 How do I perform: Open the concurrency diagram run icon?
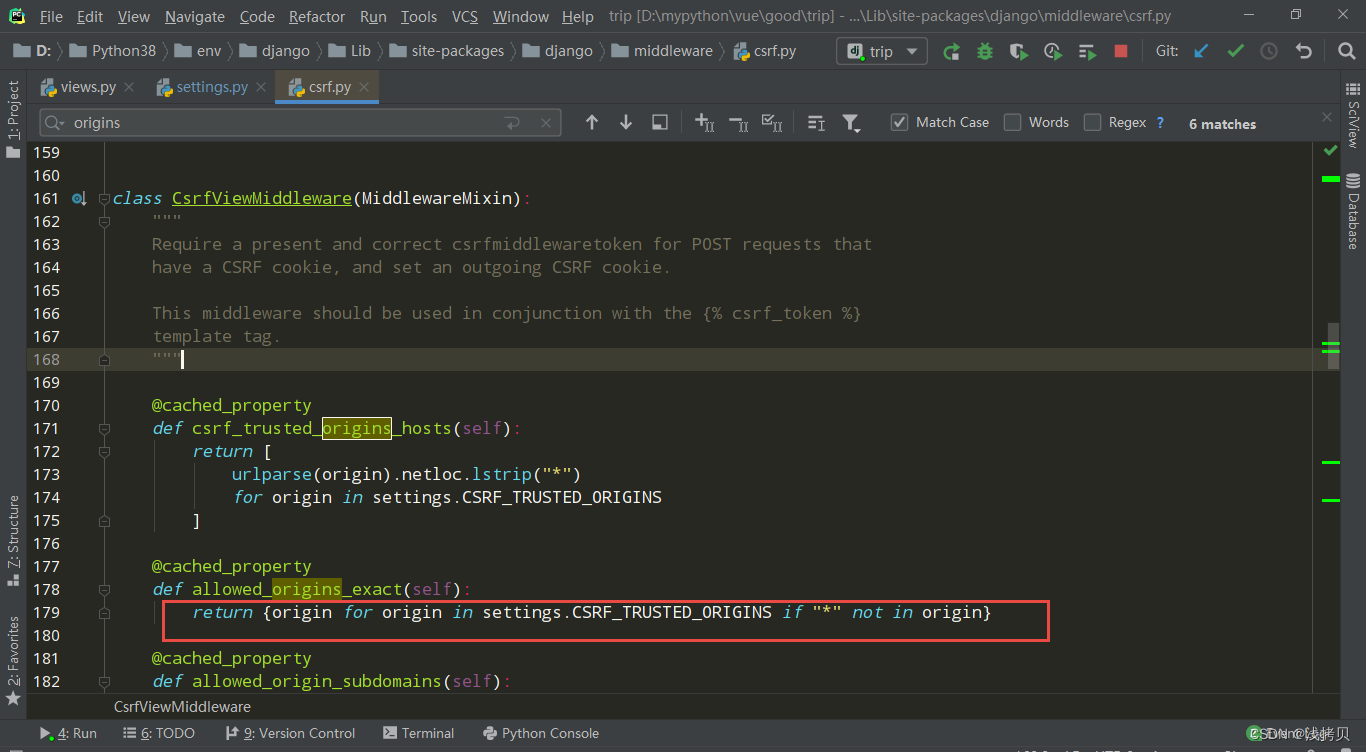tap(1087, 51)
